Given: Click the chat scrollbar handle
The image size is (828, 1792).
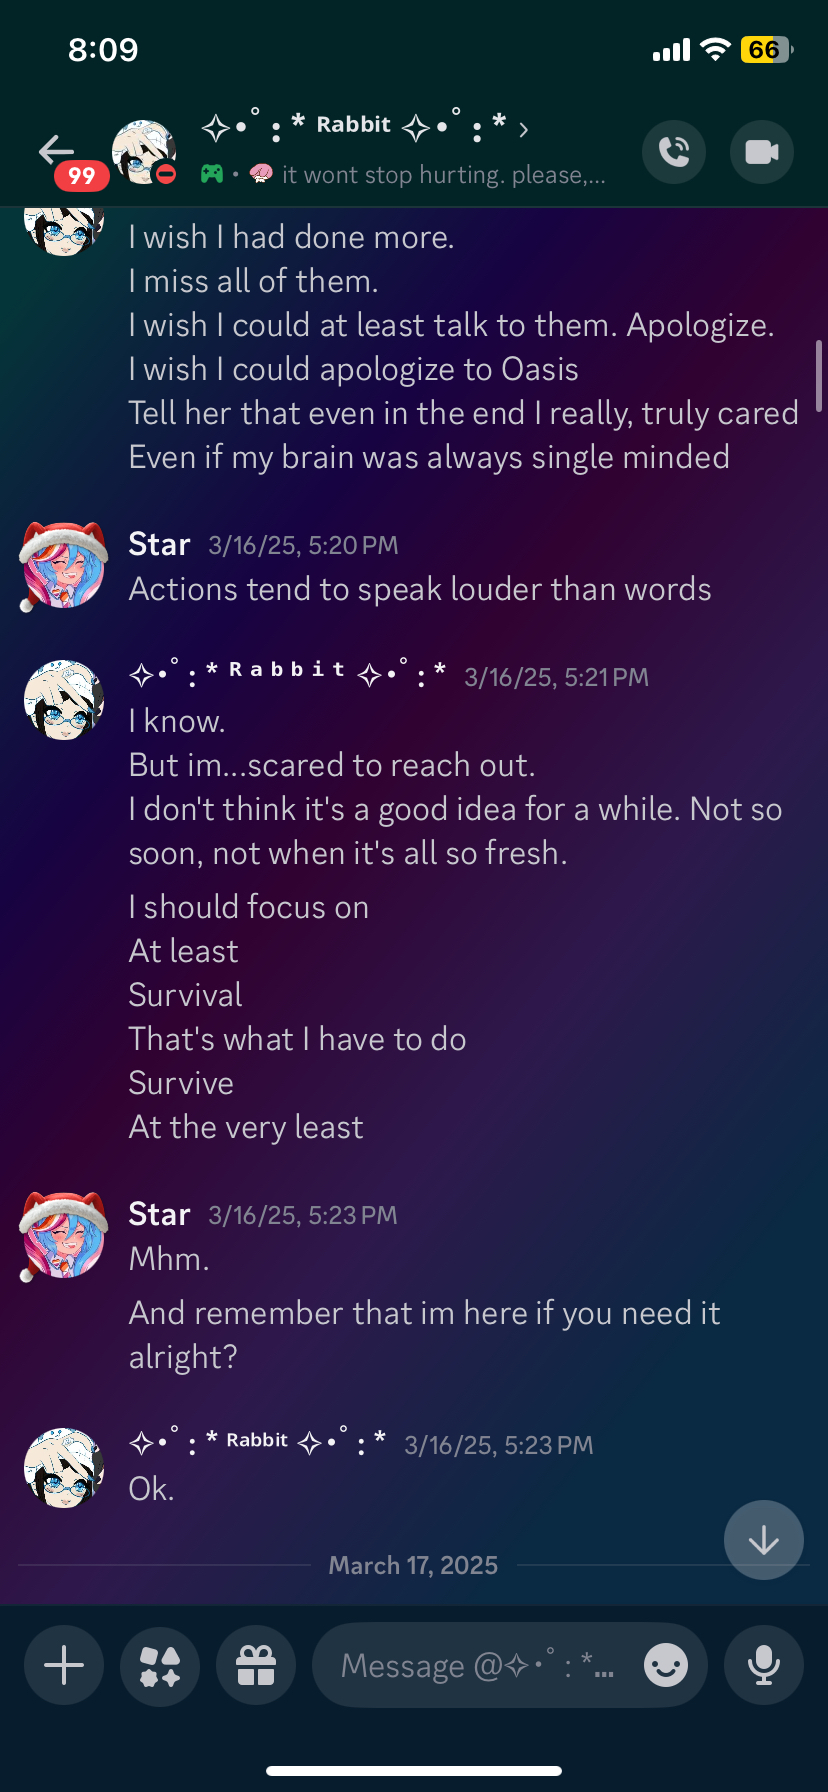Looking at the screenshot, I should tap(819, 376).
